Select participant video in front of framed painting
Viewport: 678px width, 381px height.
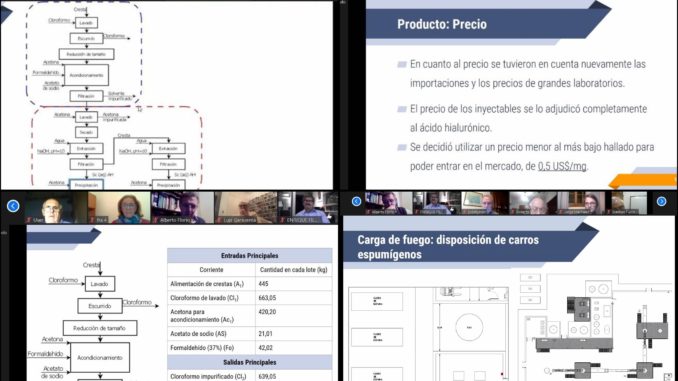pyautogui.click(x=484, y=204)
